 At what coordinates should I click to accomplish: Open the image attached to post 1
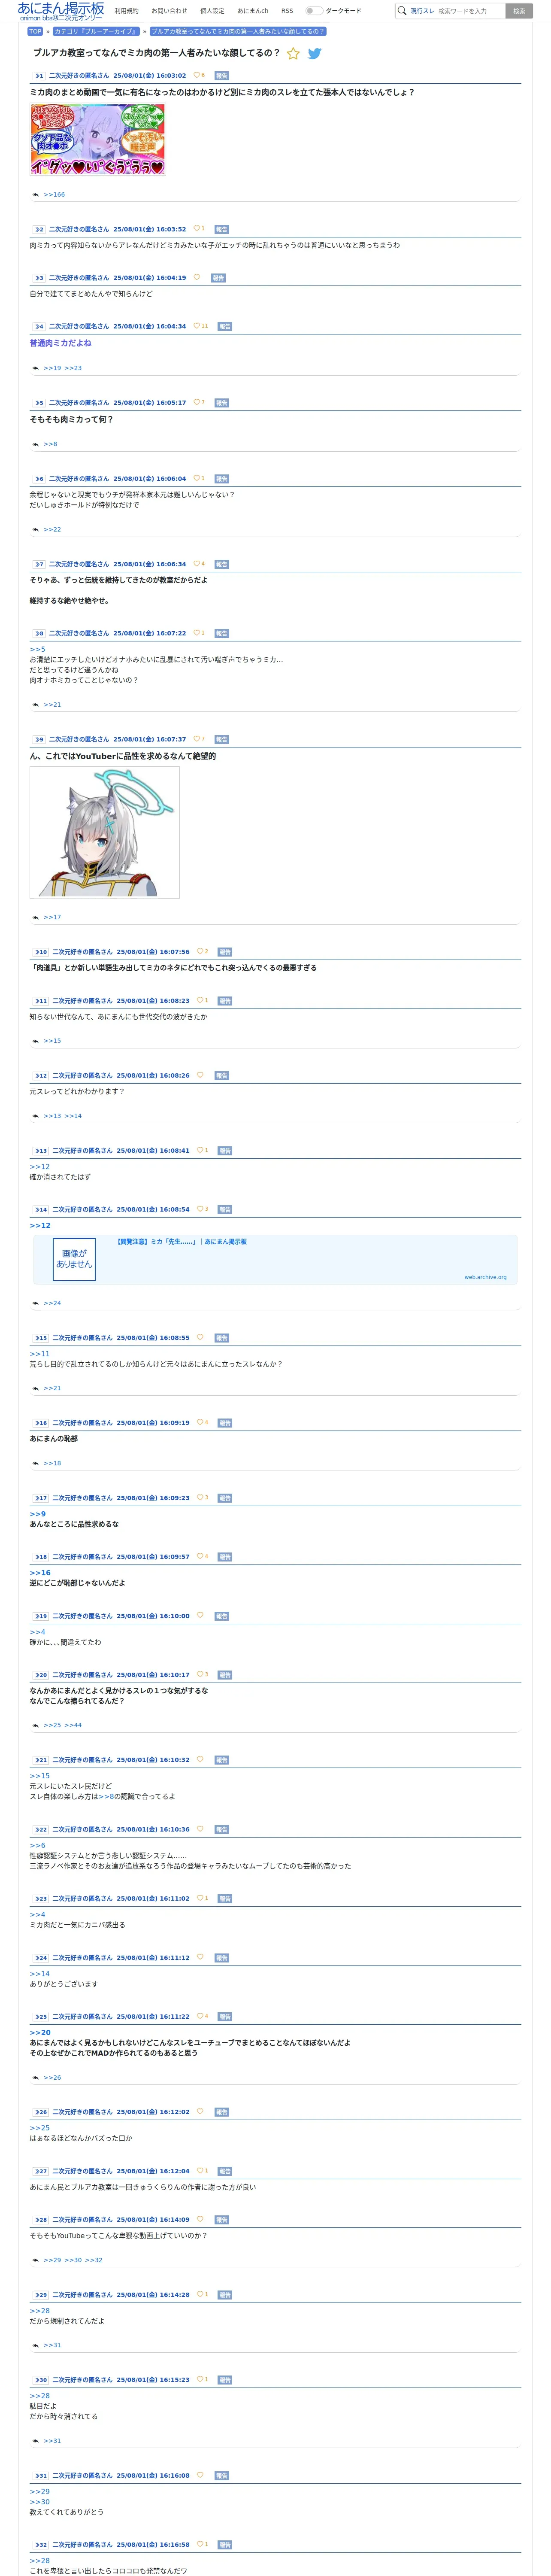(x=97, y=139)
